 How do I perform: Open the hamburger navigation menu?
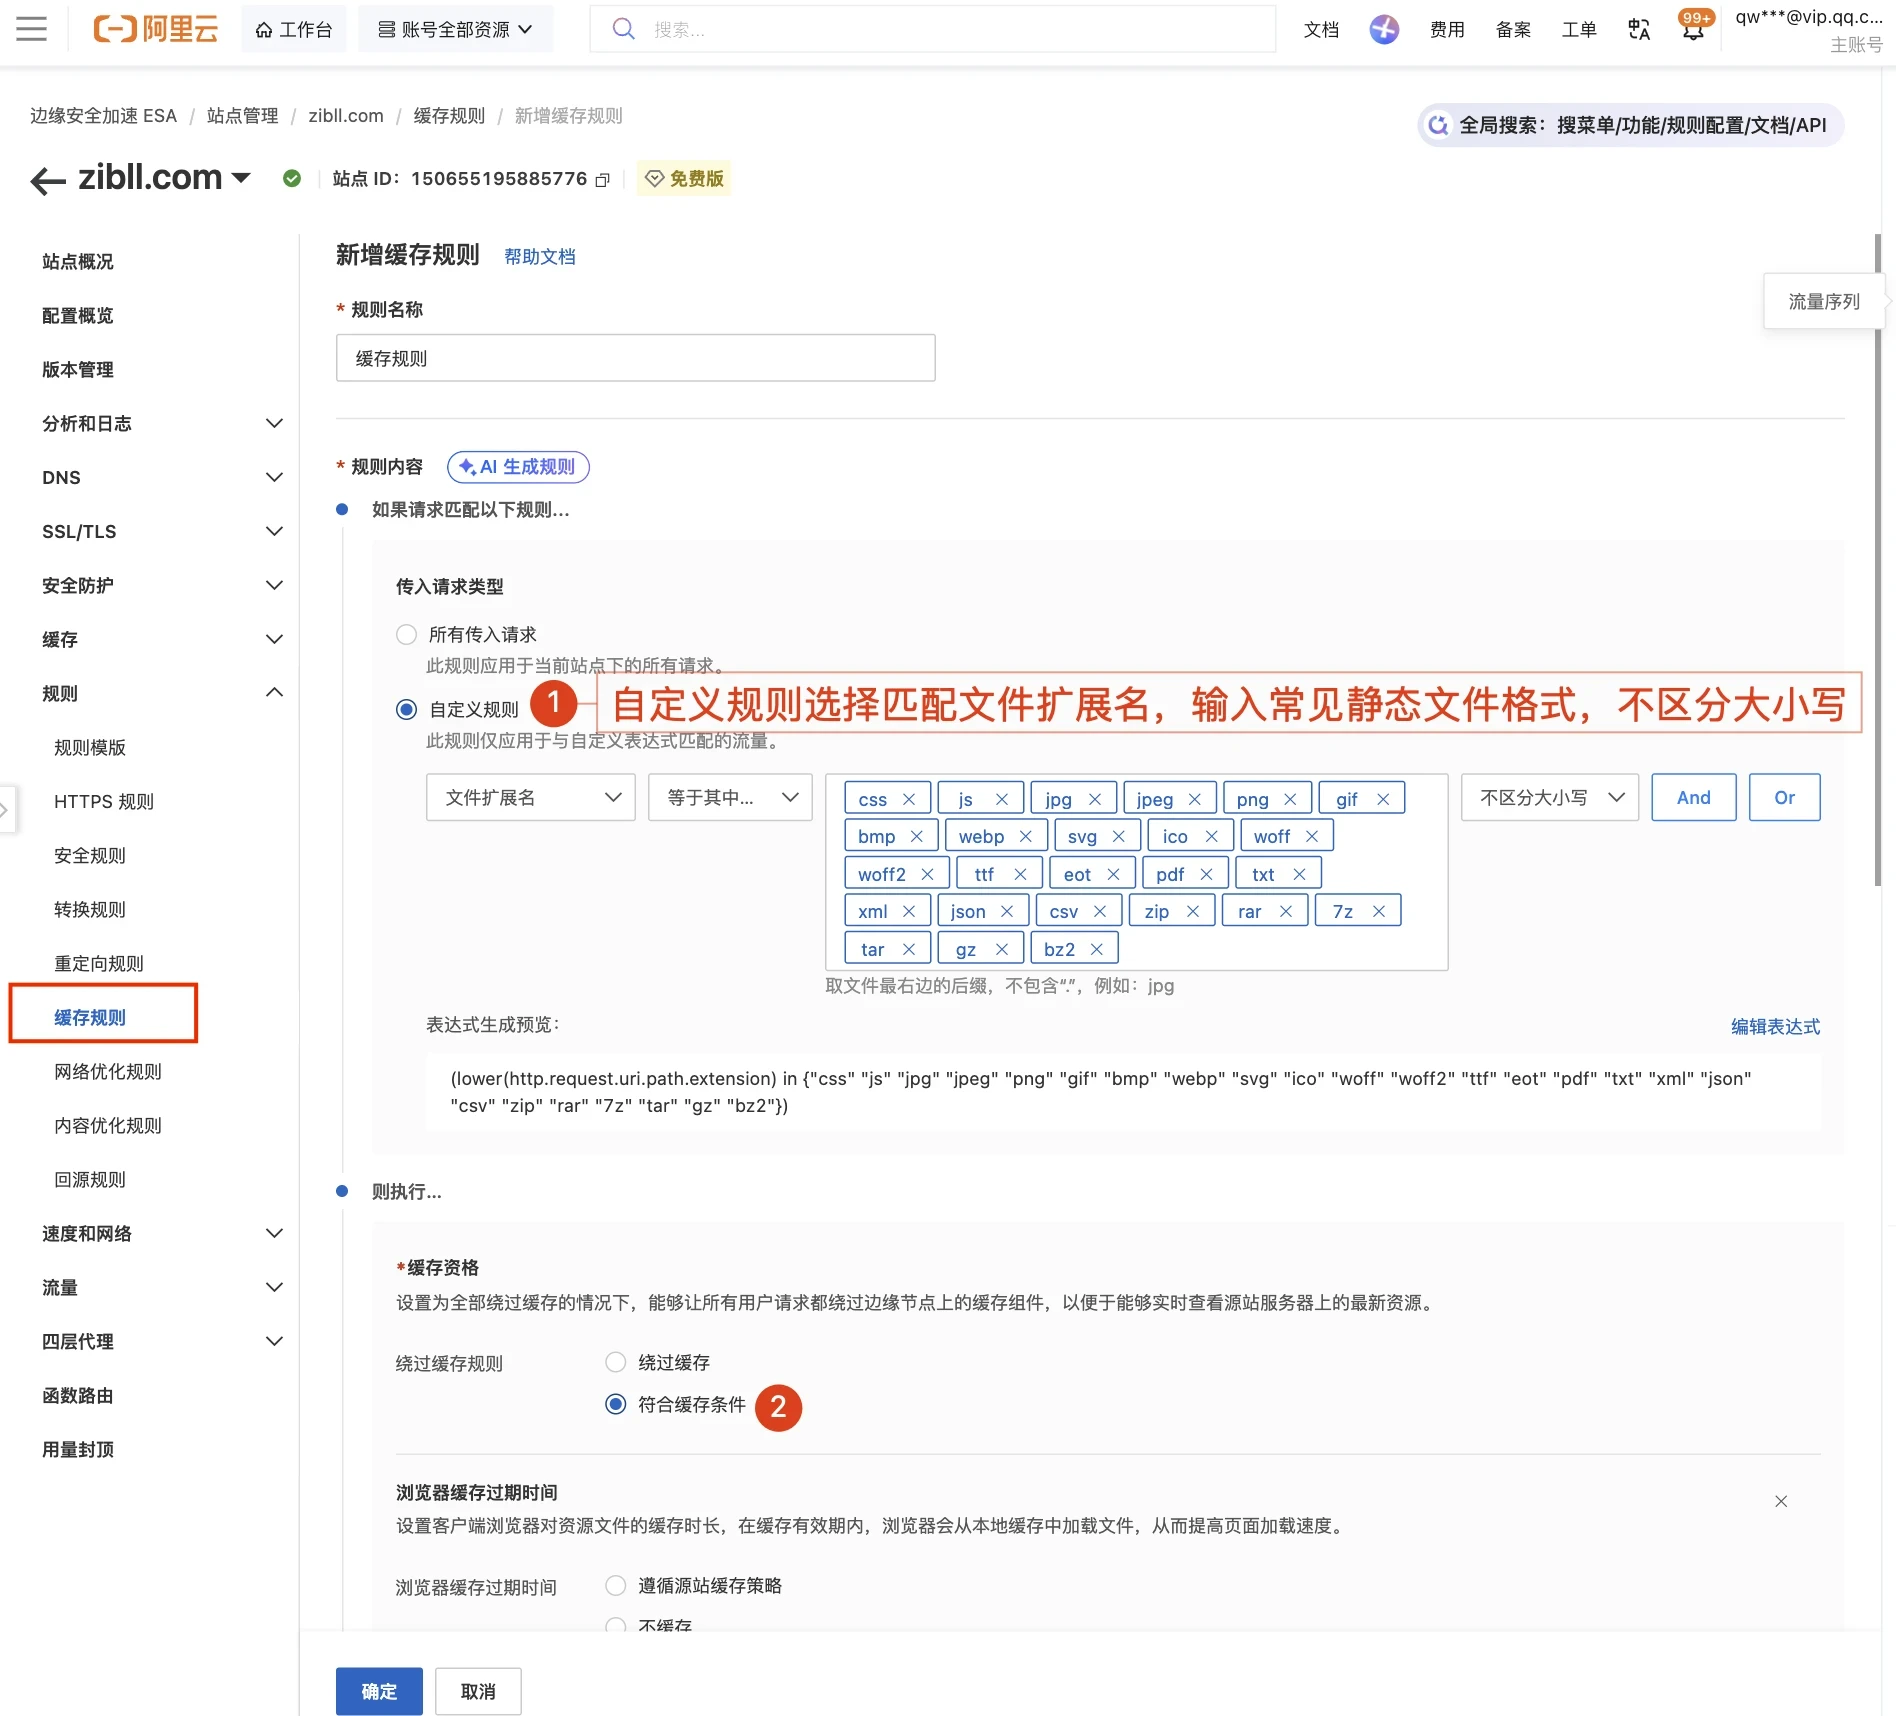31,29
